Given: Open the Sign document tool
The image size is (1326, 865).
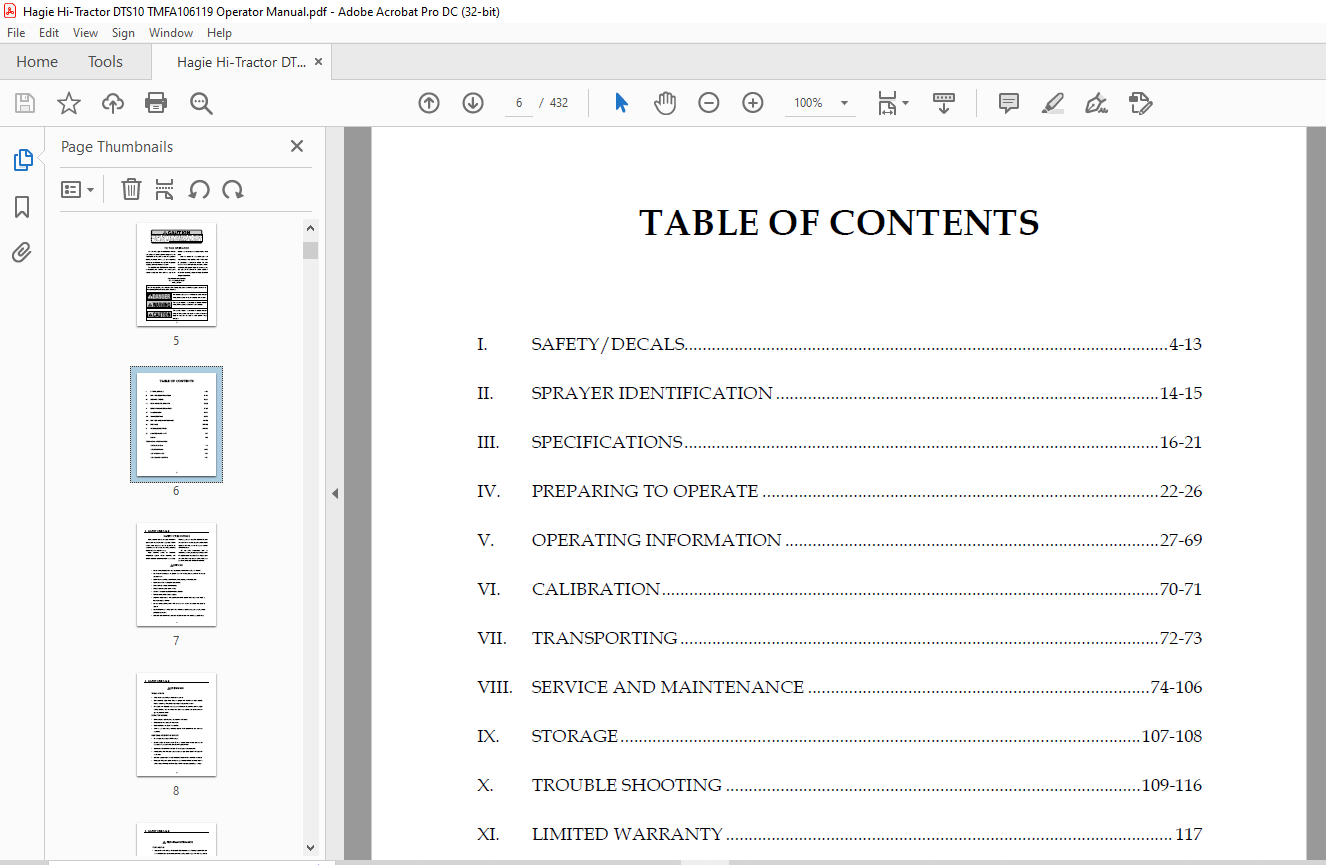Looking at the screenshot, I should (x=1096, y=103).
